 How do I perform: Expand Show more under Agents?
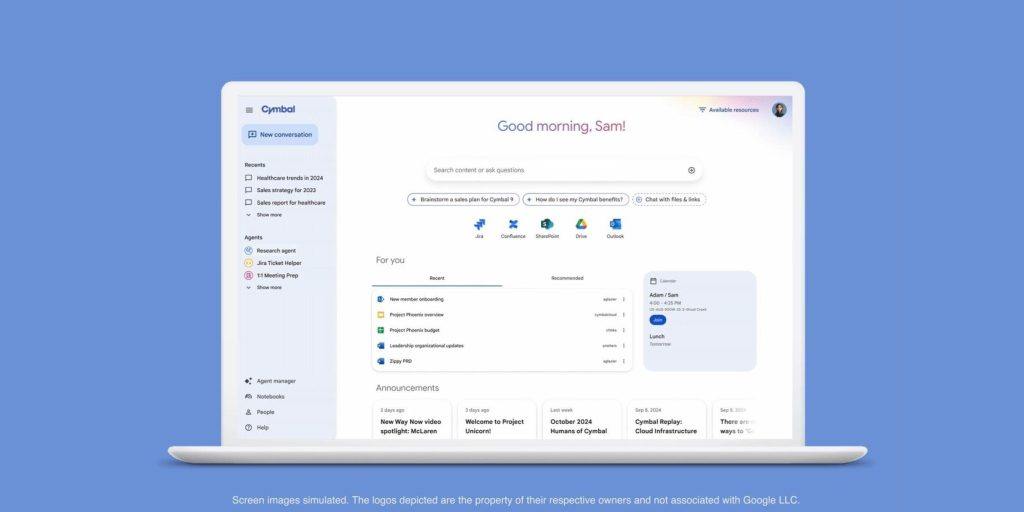click(x=264, y=287)
